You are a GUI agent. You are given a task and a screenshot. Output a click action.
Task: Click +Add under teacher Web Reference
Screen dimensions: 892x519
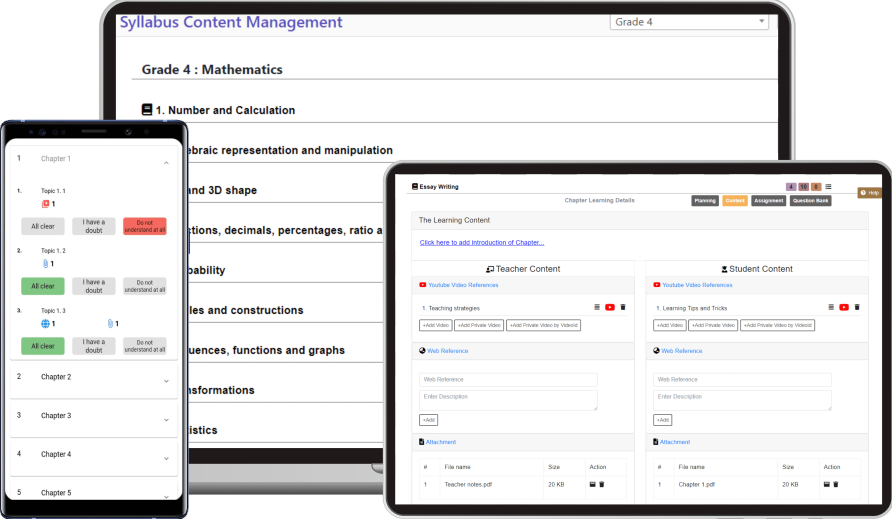pyautogui.click(x=428, y=420)
